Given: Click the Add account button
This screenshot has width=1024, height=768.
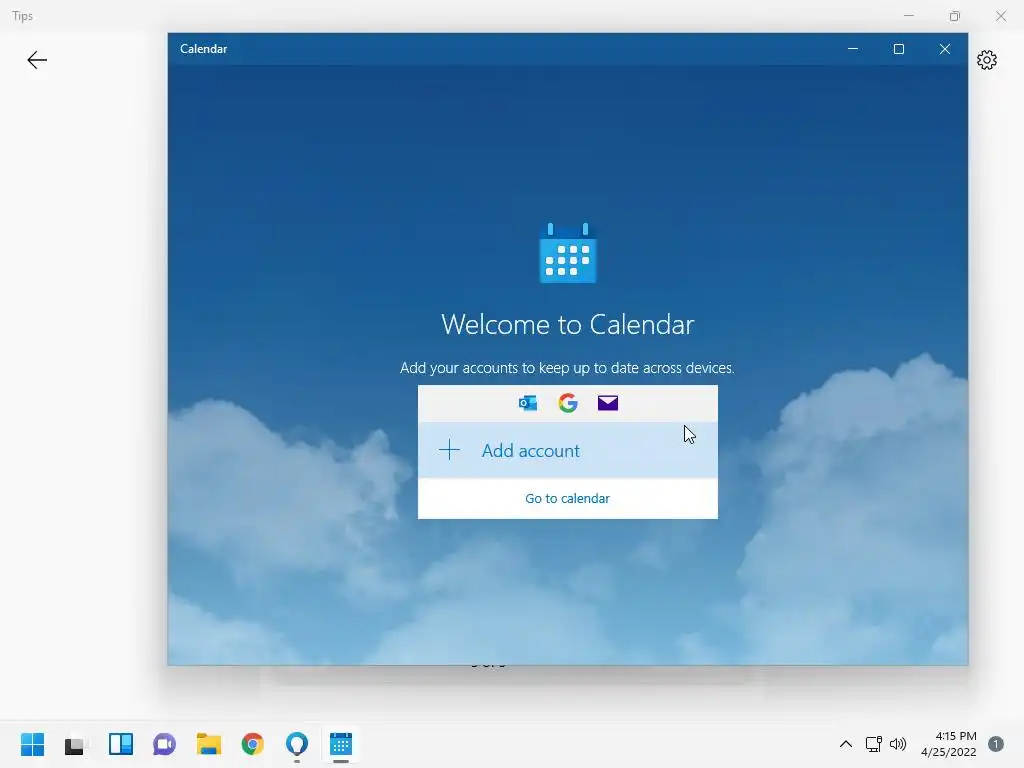Looking at the screenshot, I should click(568, 451).
